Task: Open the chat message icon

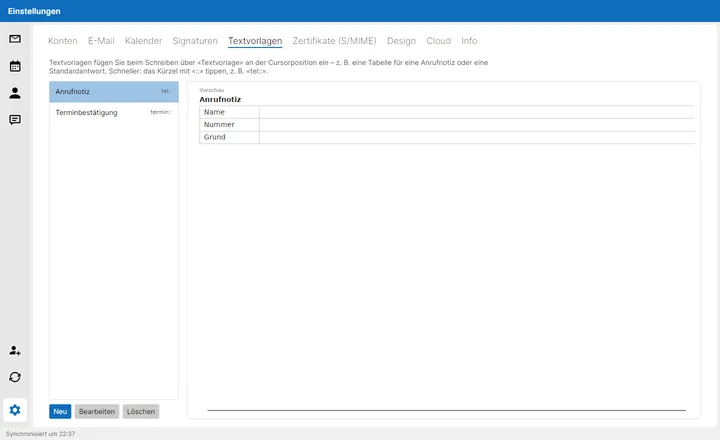Action: click(15, 120)
